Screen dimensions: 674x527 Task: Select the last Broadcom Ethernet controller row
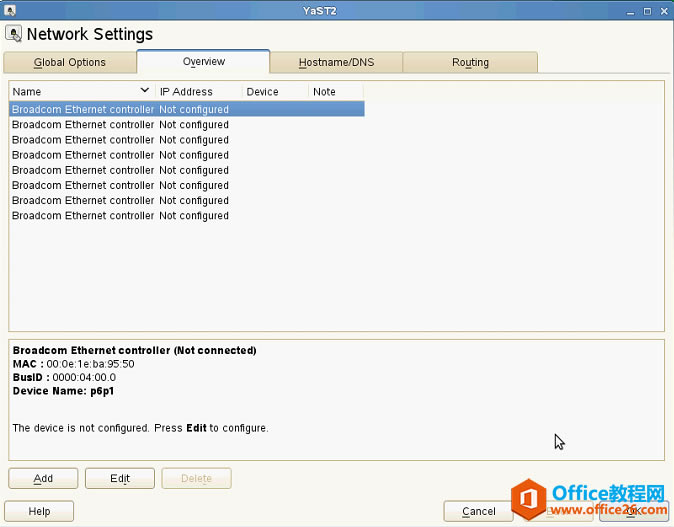[187, 216]
